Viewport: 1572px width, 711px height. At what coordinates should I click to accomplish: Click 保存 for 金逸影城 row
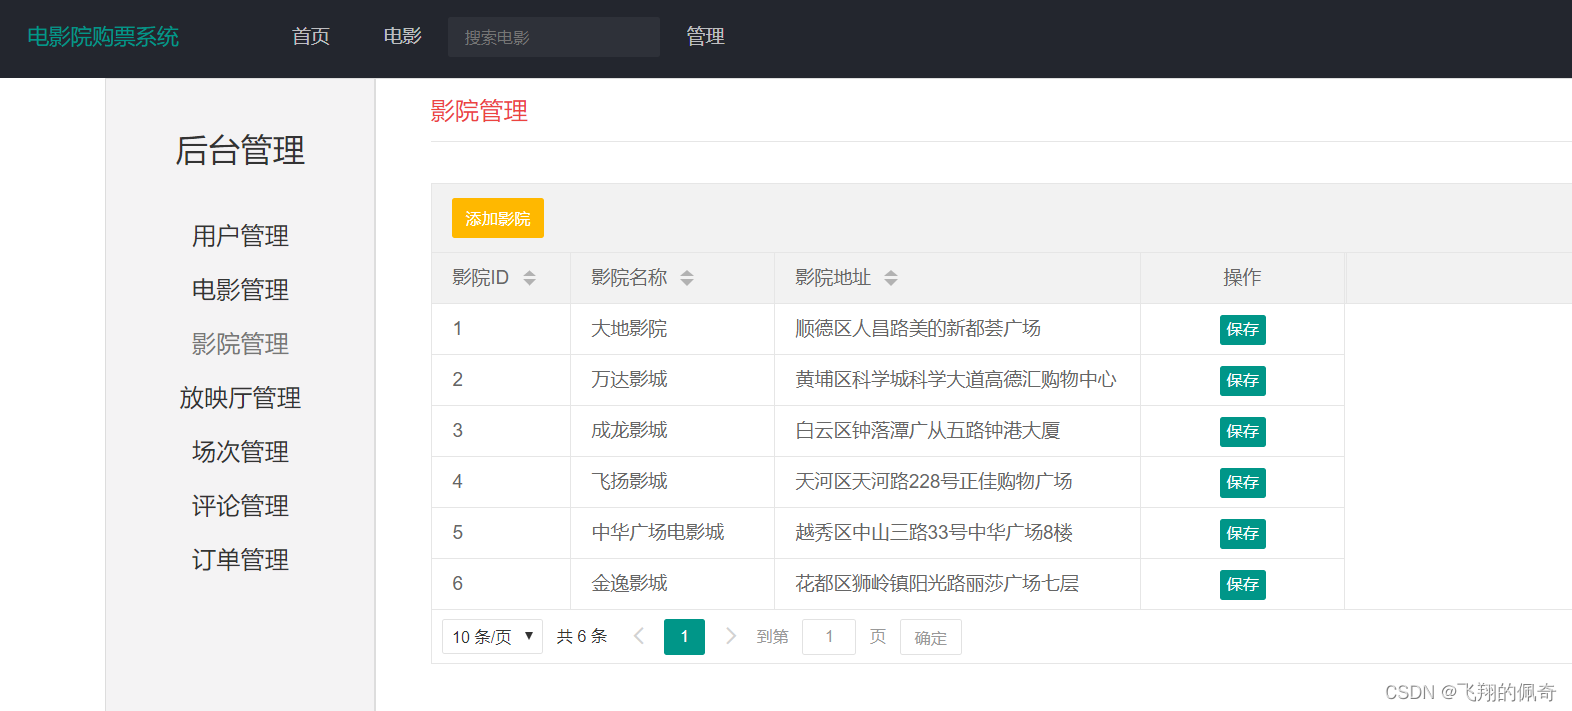[1243, 585]
